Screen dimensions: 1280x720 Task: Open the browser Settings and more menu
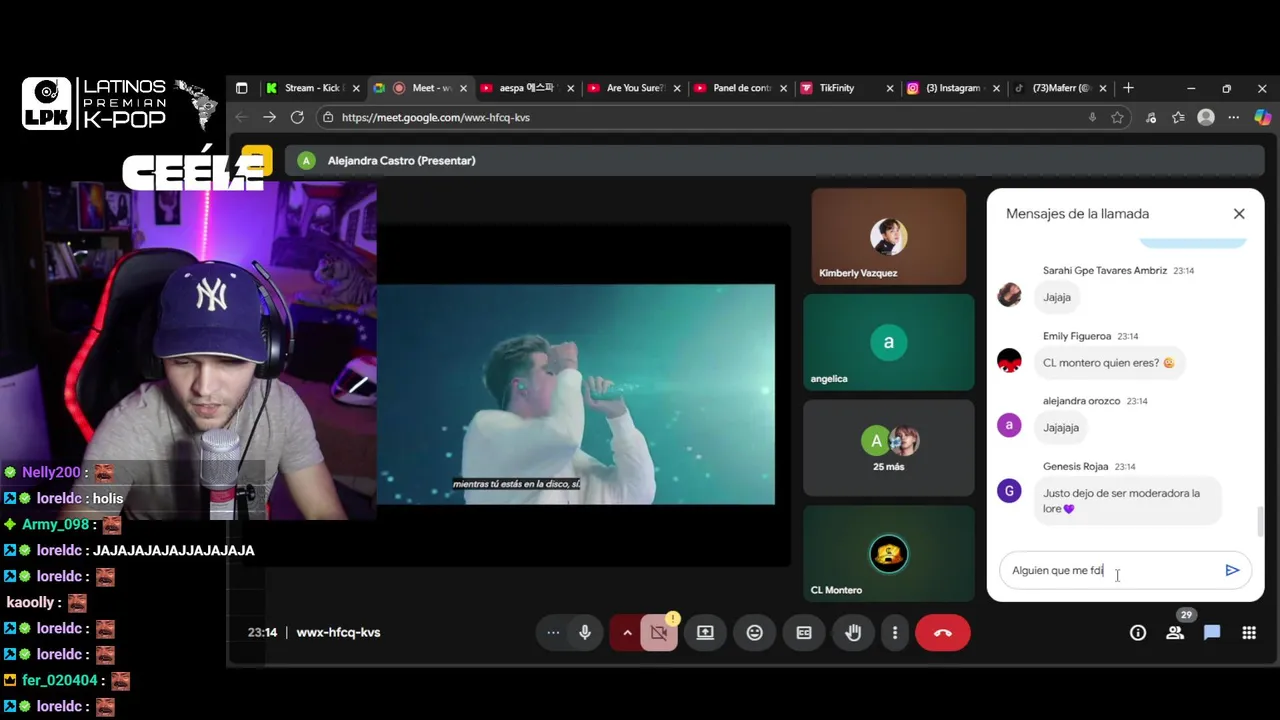[x=1234, y=117]
